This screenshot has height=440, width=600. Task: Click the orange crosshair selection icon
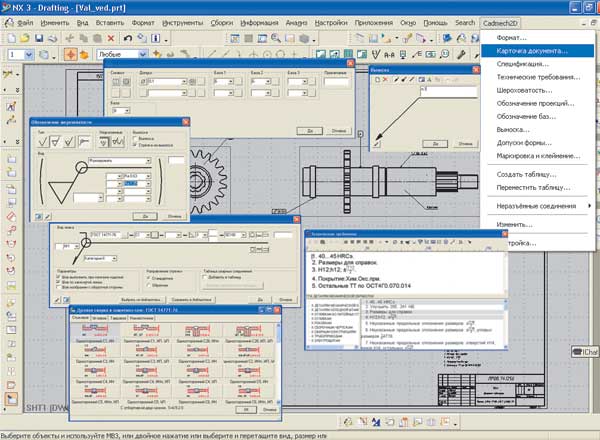70,55
